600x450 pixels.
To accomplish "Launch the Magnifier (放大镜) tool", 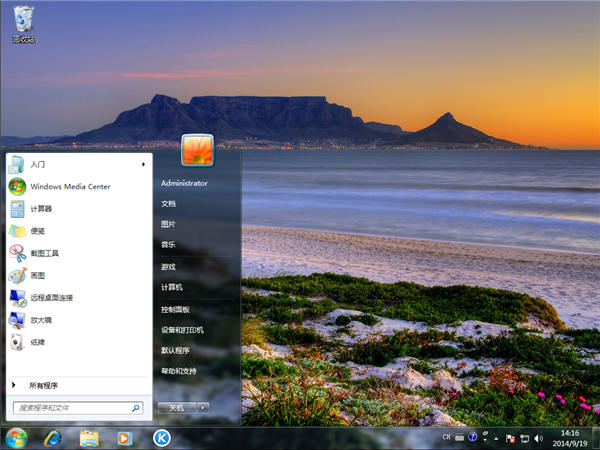I will pyautogui.click(x=40, y=320).
